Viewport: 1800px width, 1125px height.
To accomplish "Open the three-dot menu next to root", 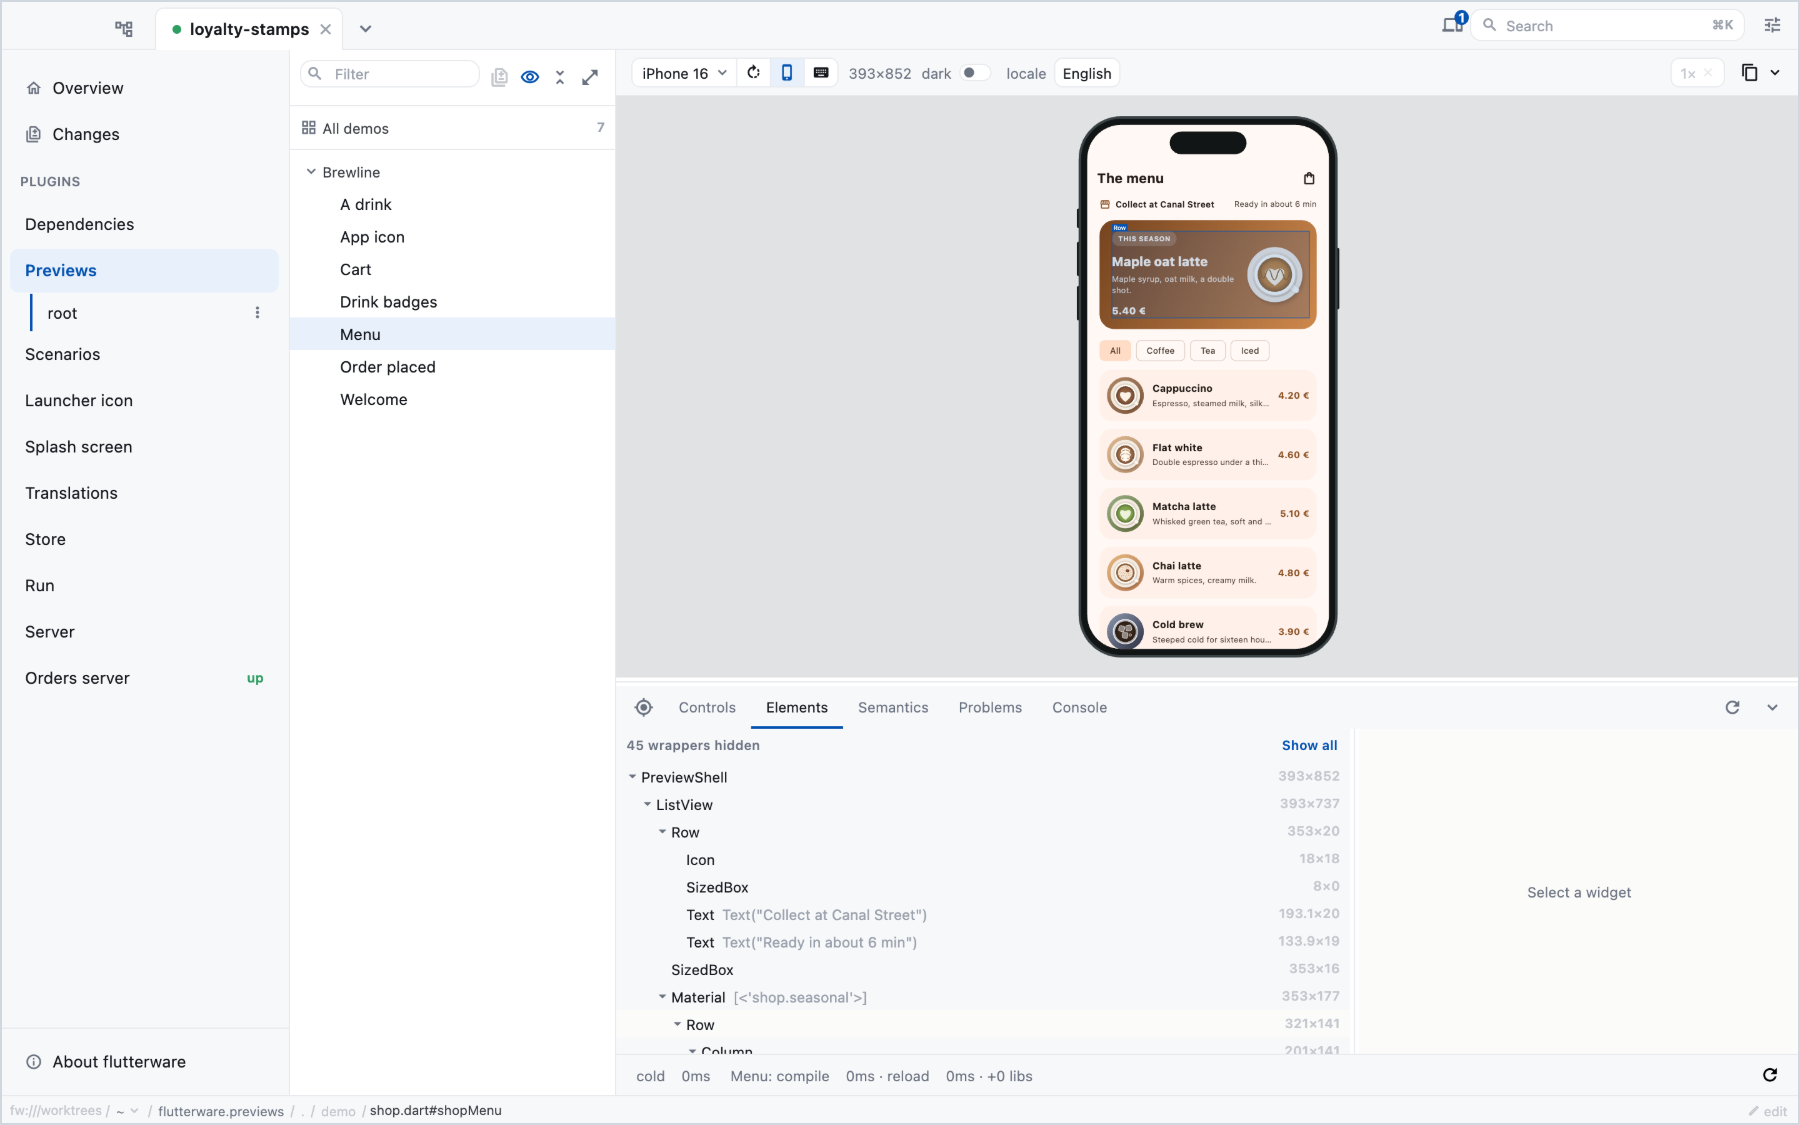I will [258, 312].
